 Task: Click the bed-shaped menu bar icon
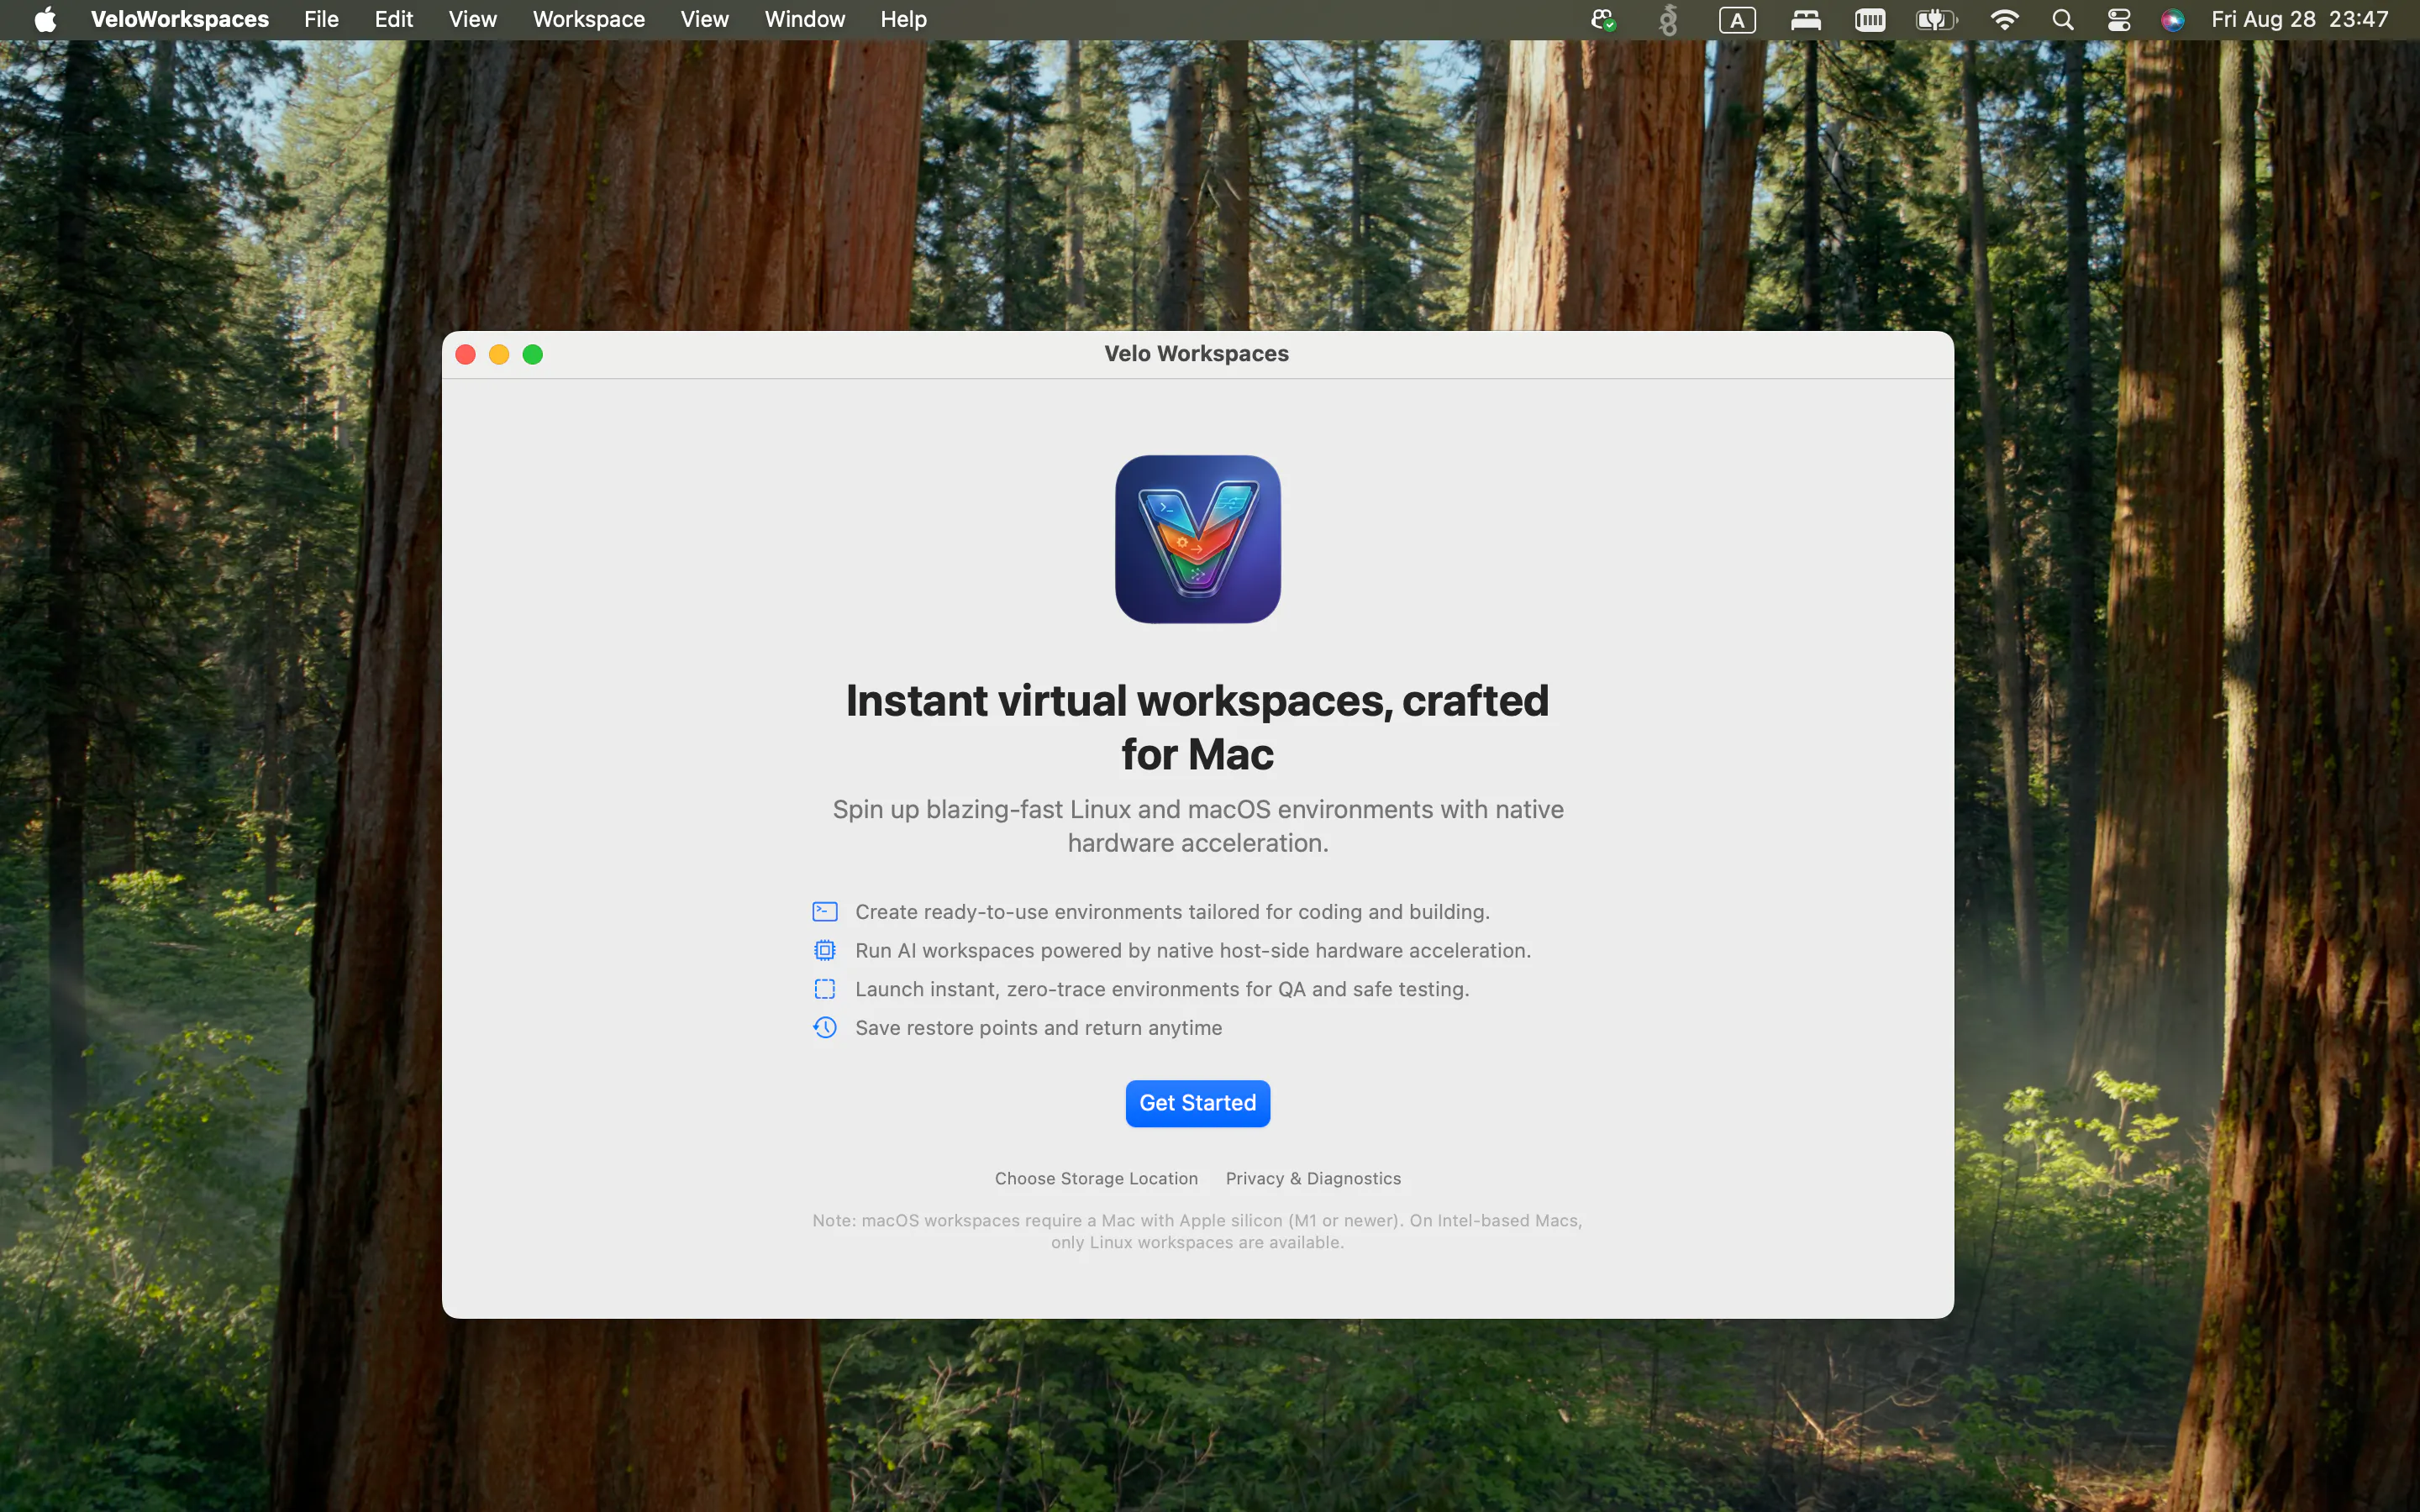click(x=1805, y=19)
